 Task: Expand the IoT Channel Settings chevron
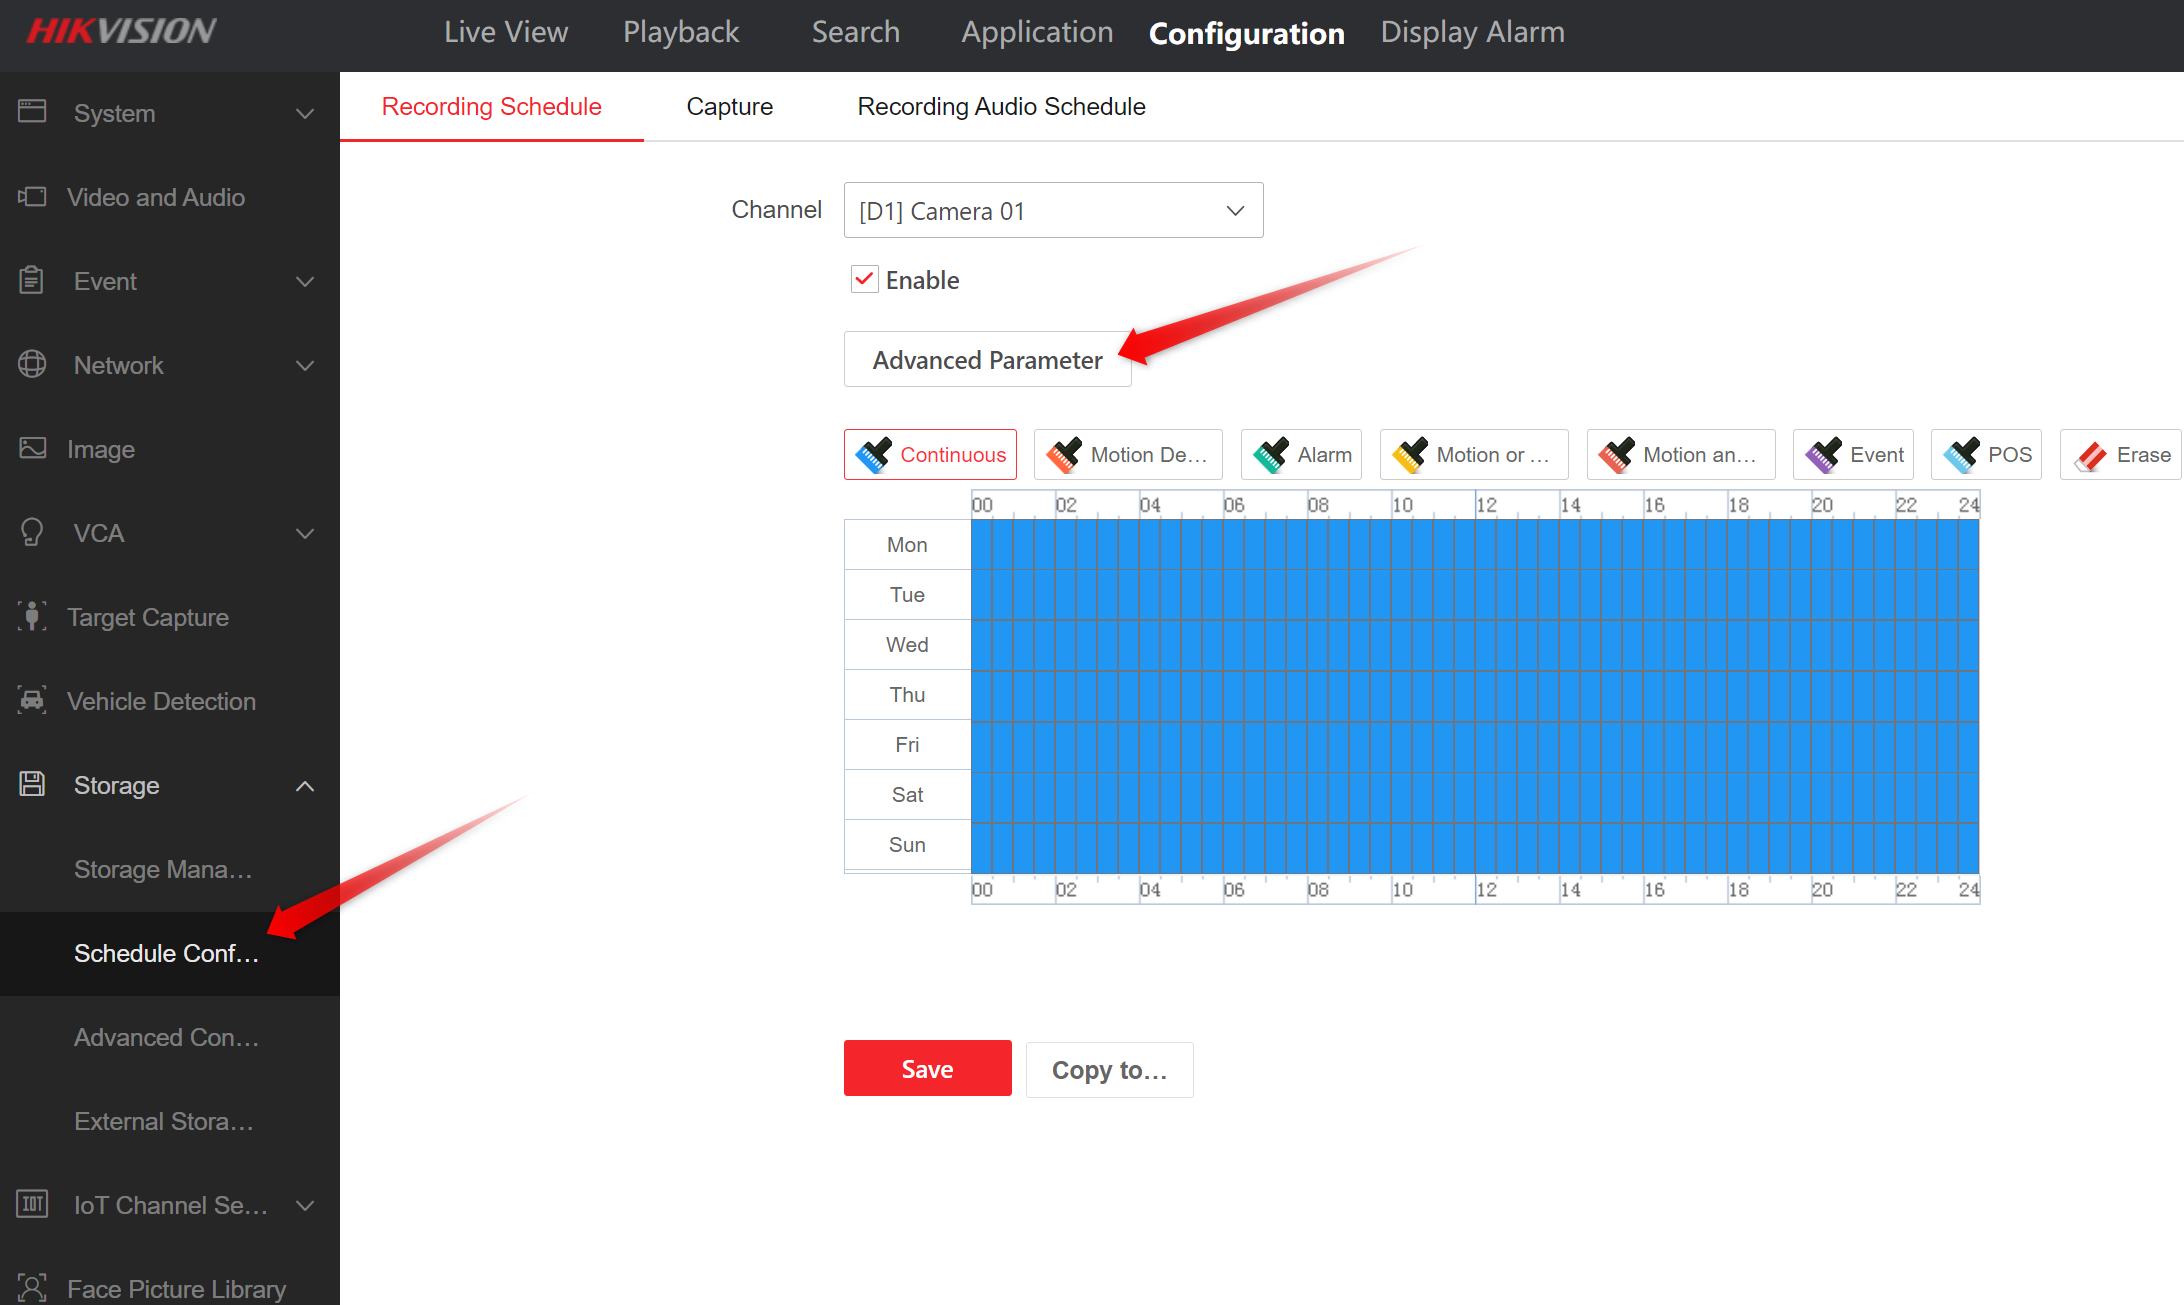(x=305, y=1206)
